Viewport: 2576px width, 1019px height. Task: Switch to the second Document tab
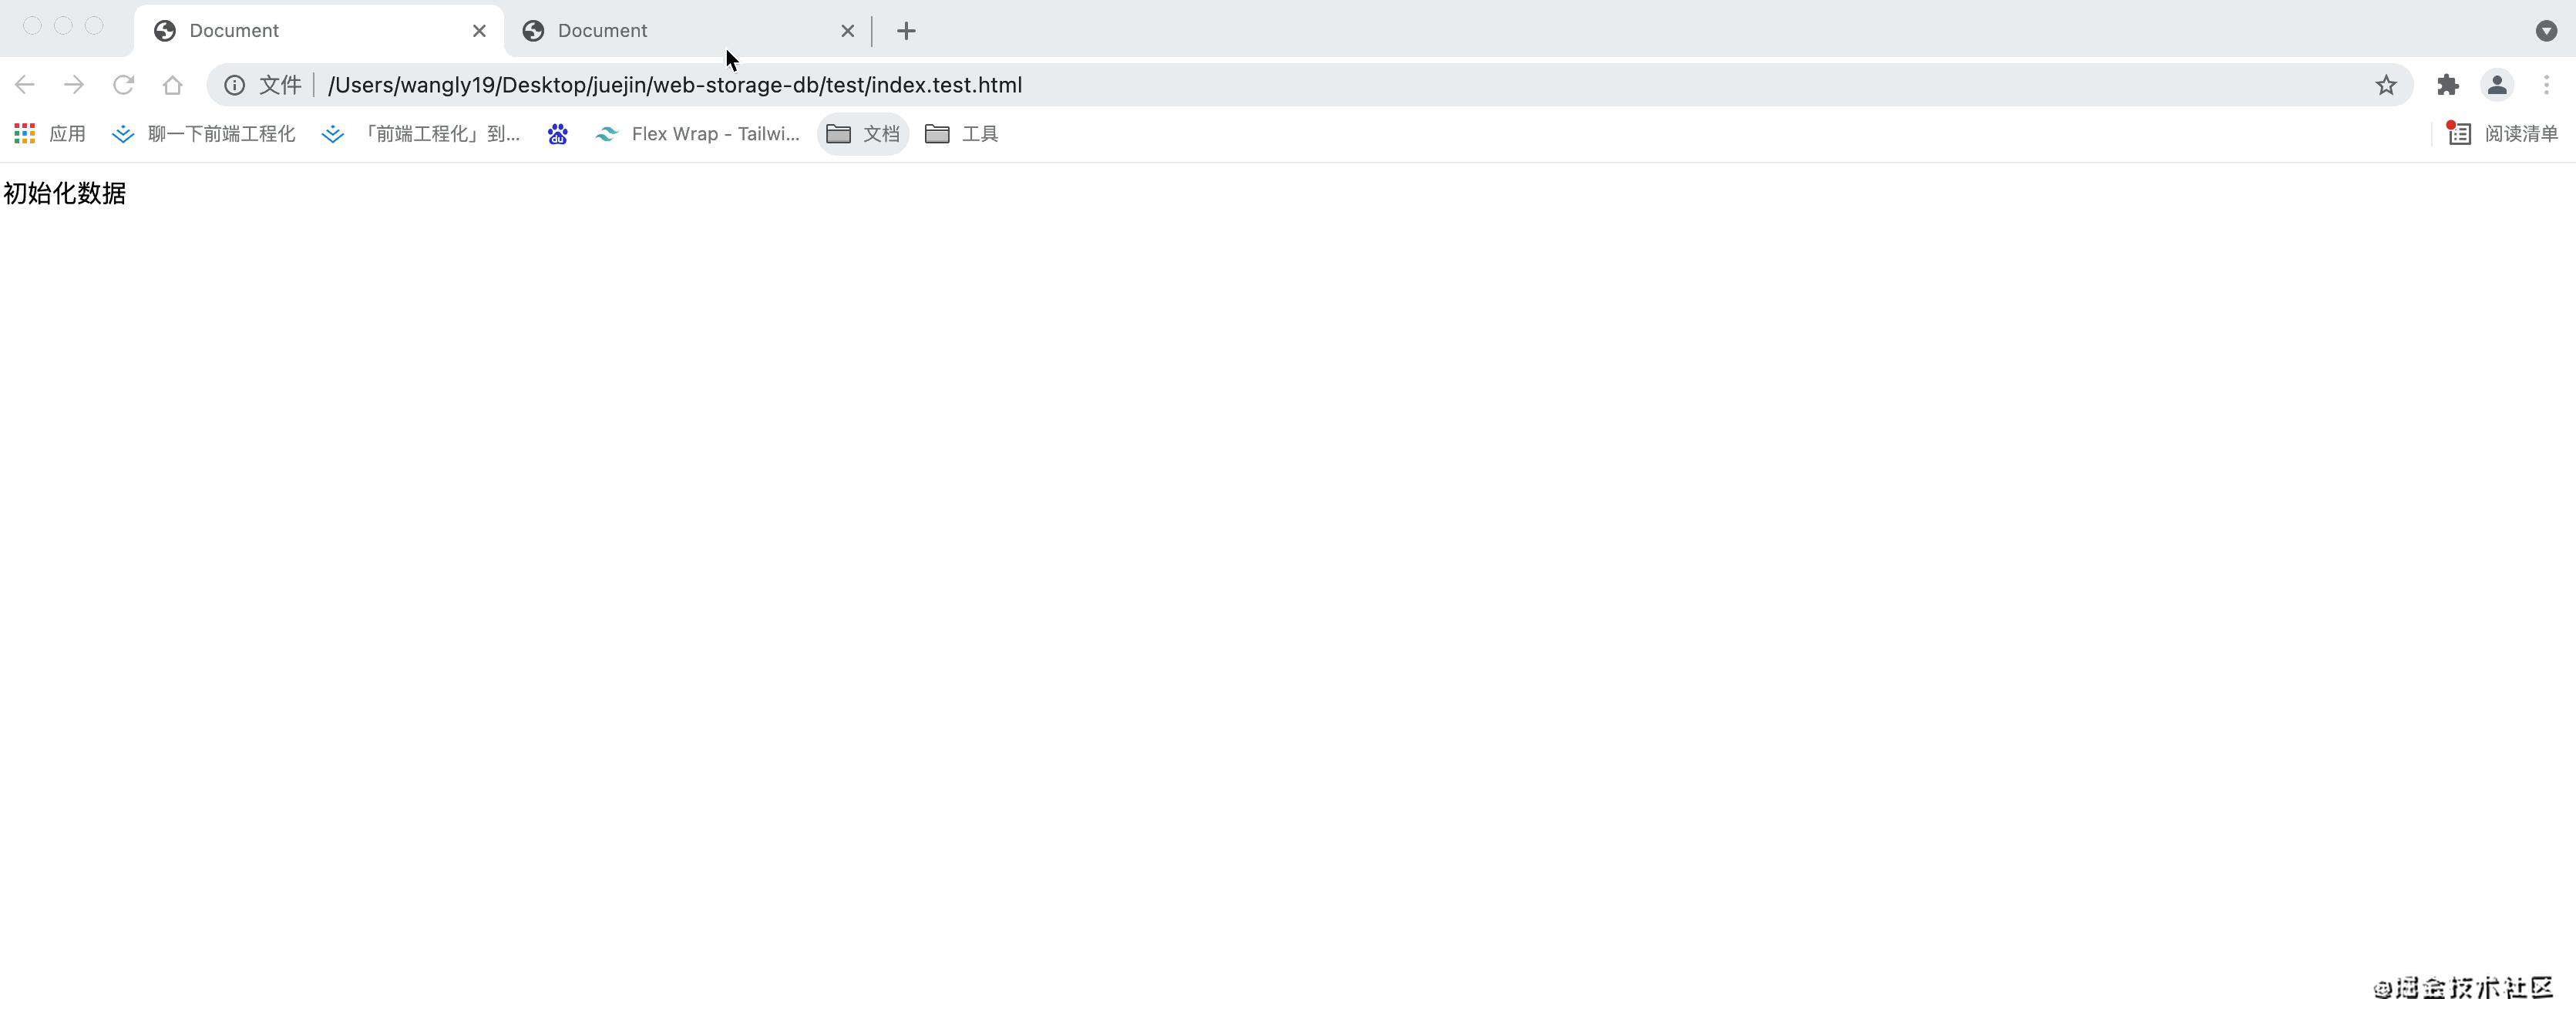pyautogui.click(x=688, y=31)
